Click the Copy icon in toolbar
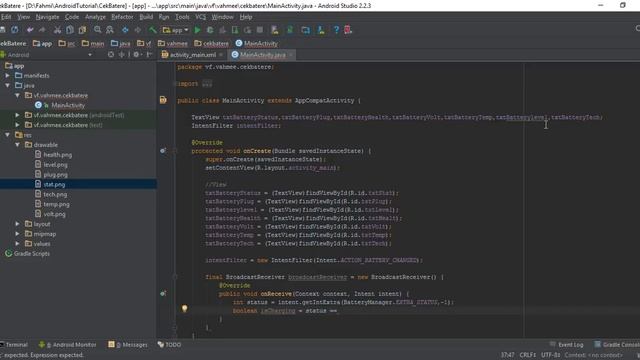640x360 pixels. 70,30
